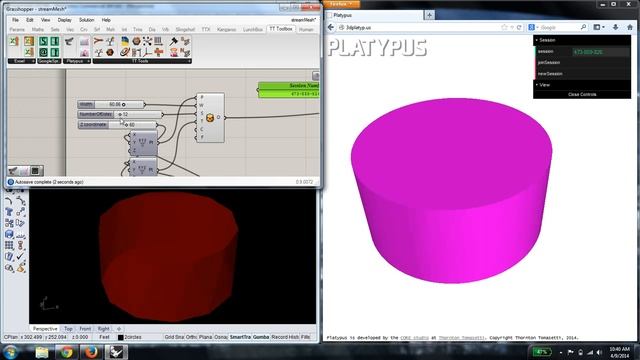This screenshot has width=640, height=360.
Task: Click the Feet units status field
Action: coord(104,337)
